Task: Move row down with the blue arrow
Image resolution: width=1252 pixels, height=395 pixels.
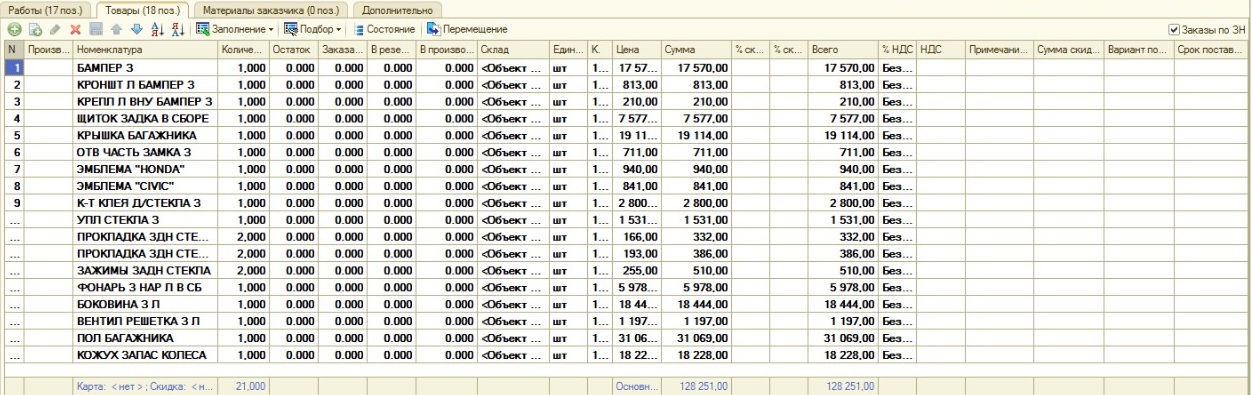Action: (x=137, y=30)
